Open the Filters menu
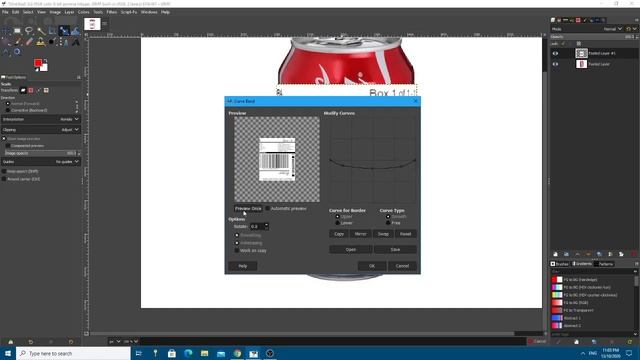Image resolution: width=640 pixels, height=360 pixels. coord(111,12)
